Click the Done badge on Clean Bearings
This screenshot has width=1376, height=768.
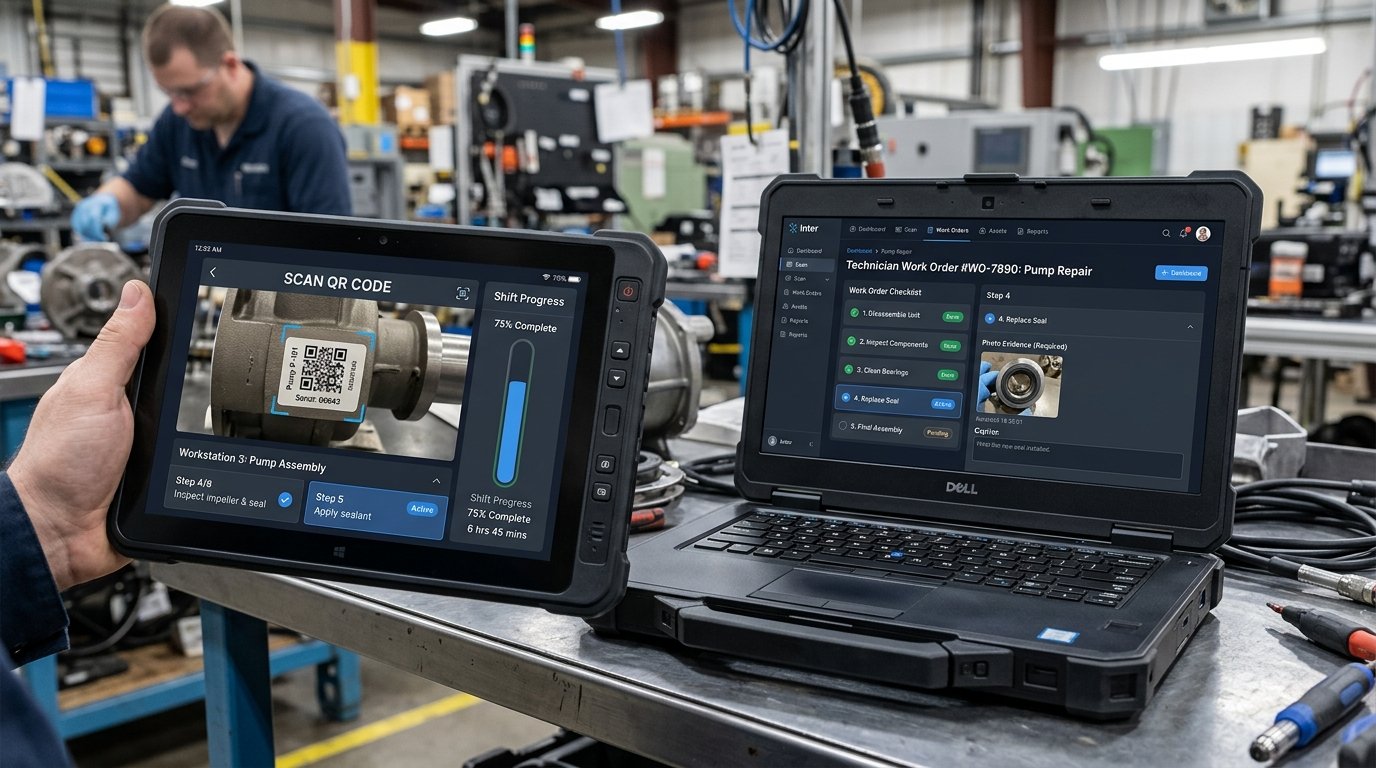coord(946,375)
